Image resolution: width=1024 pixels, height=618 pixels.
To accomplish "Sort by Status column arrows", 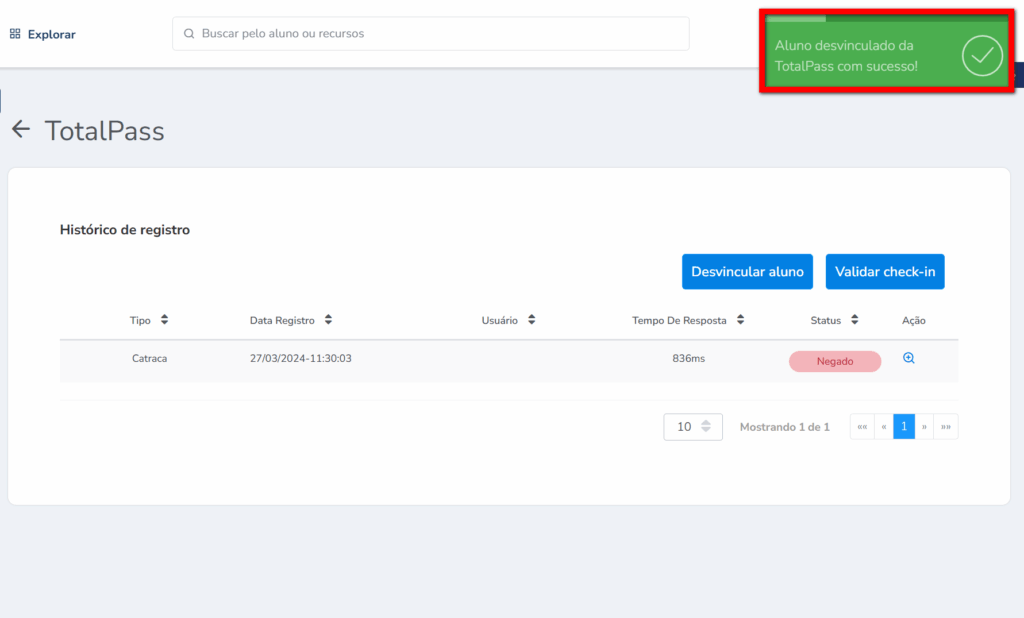I will coord(855,320).
